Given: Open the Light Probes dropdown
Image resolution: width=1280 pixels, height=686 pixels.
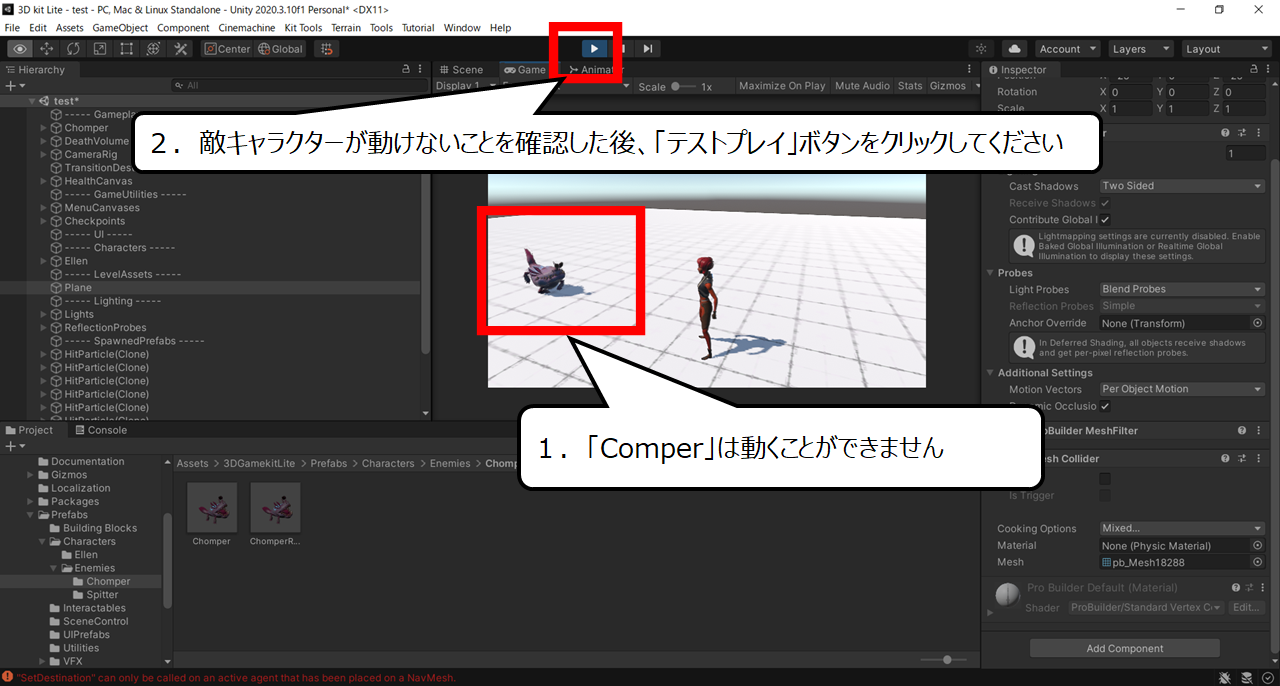Looking at the screenshot, I should pos(1182,289).
